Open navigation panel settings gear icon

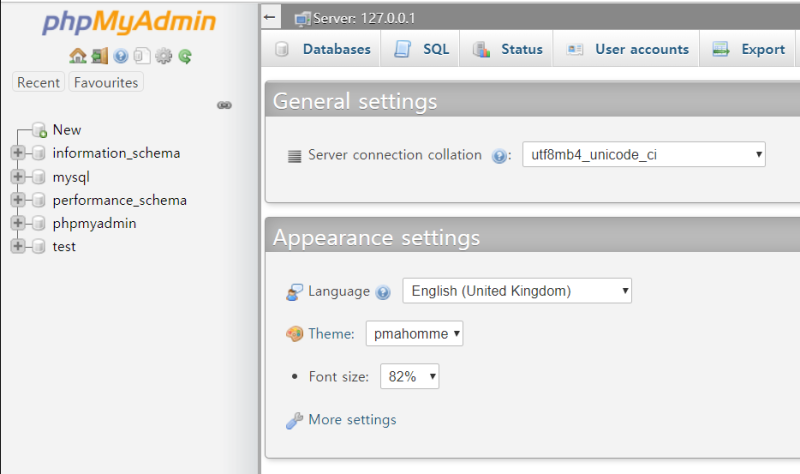[x=163, y=56]
